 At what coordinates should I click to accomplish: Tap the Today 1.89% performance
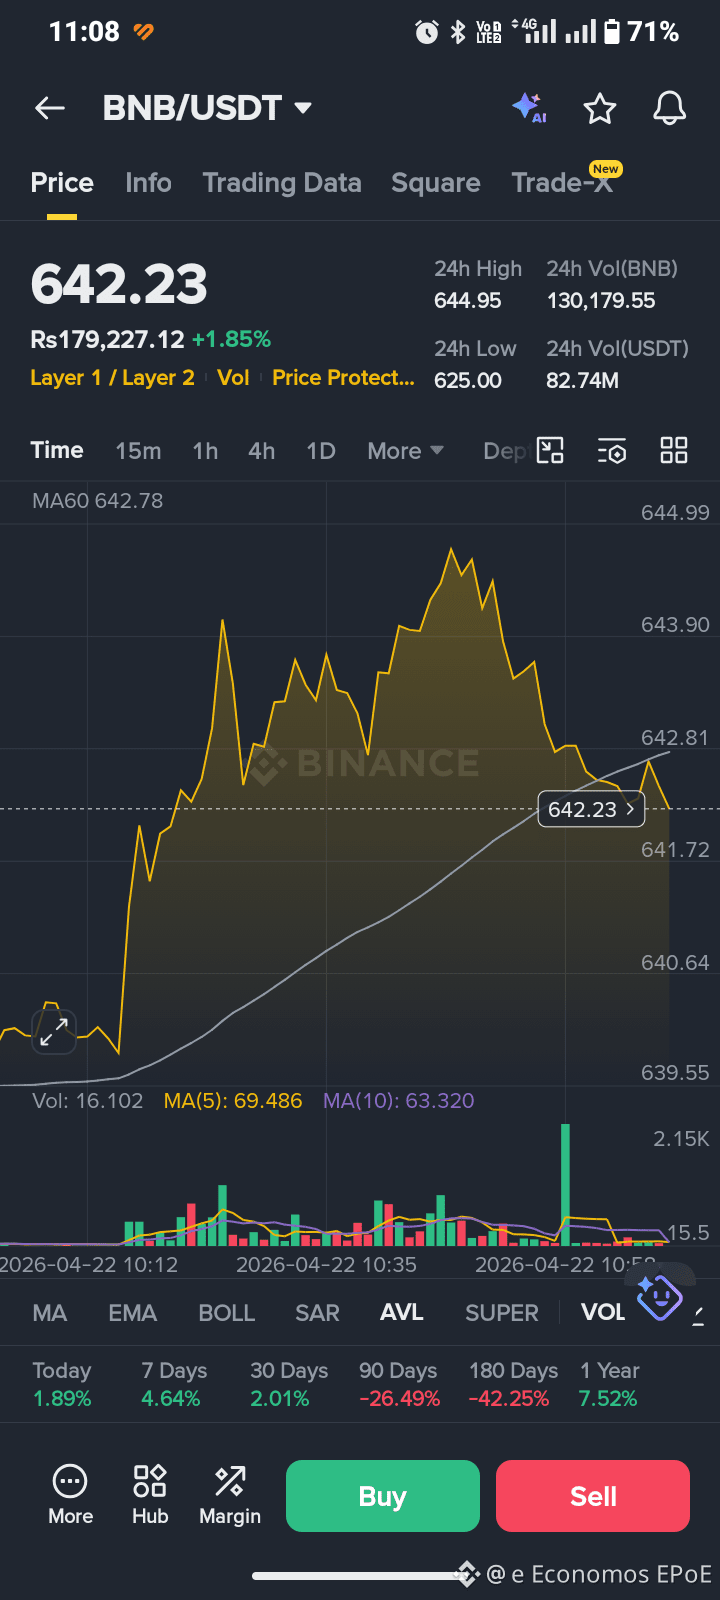(x=62, y=1385)
